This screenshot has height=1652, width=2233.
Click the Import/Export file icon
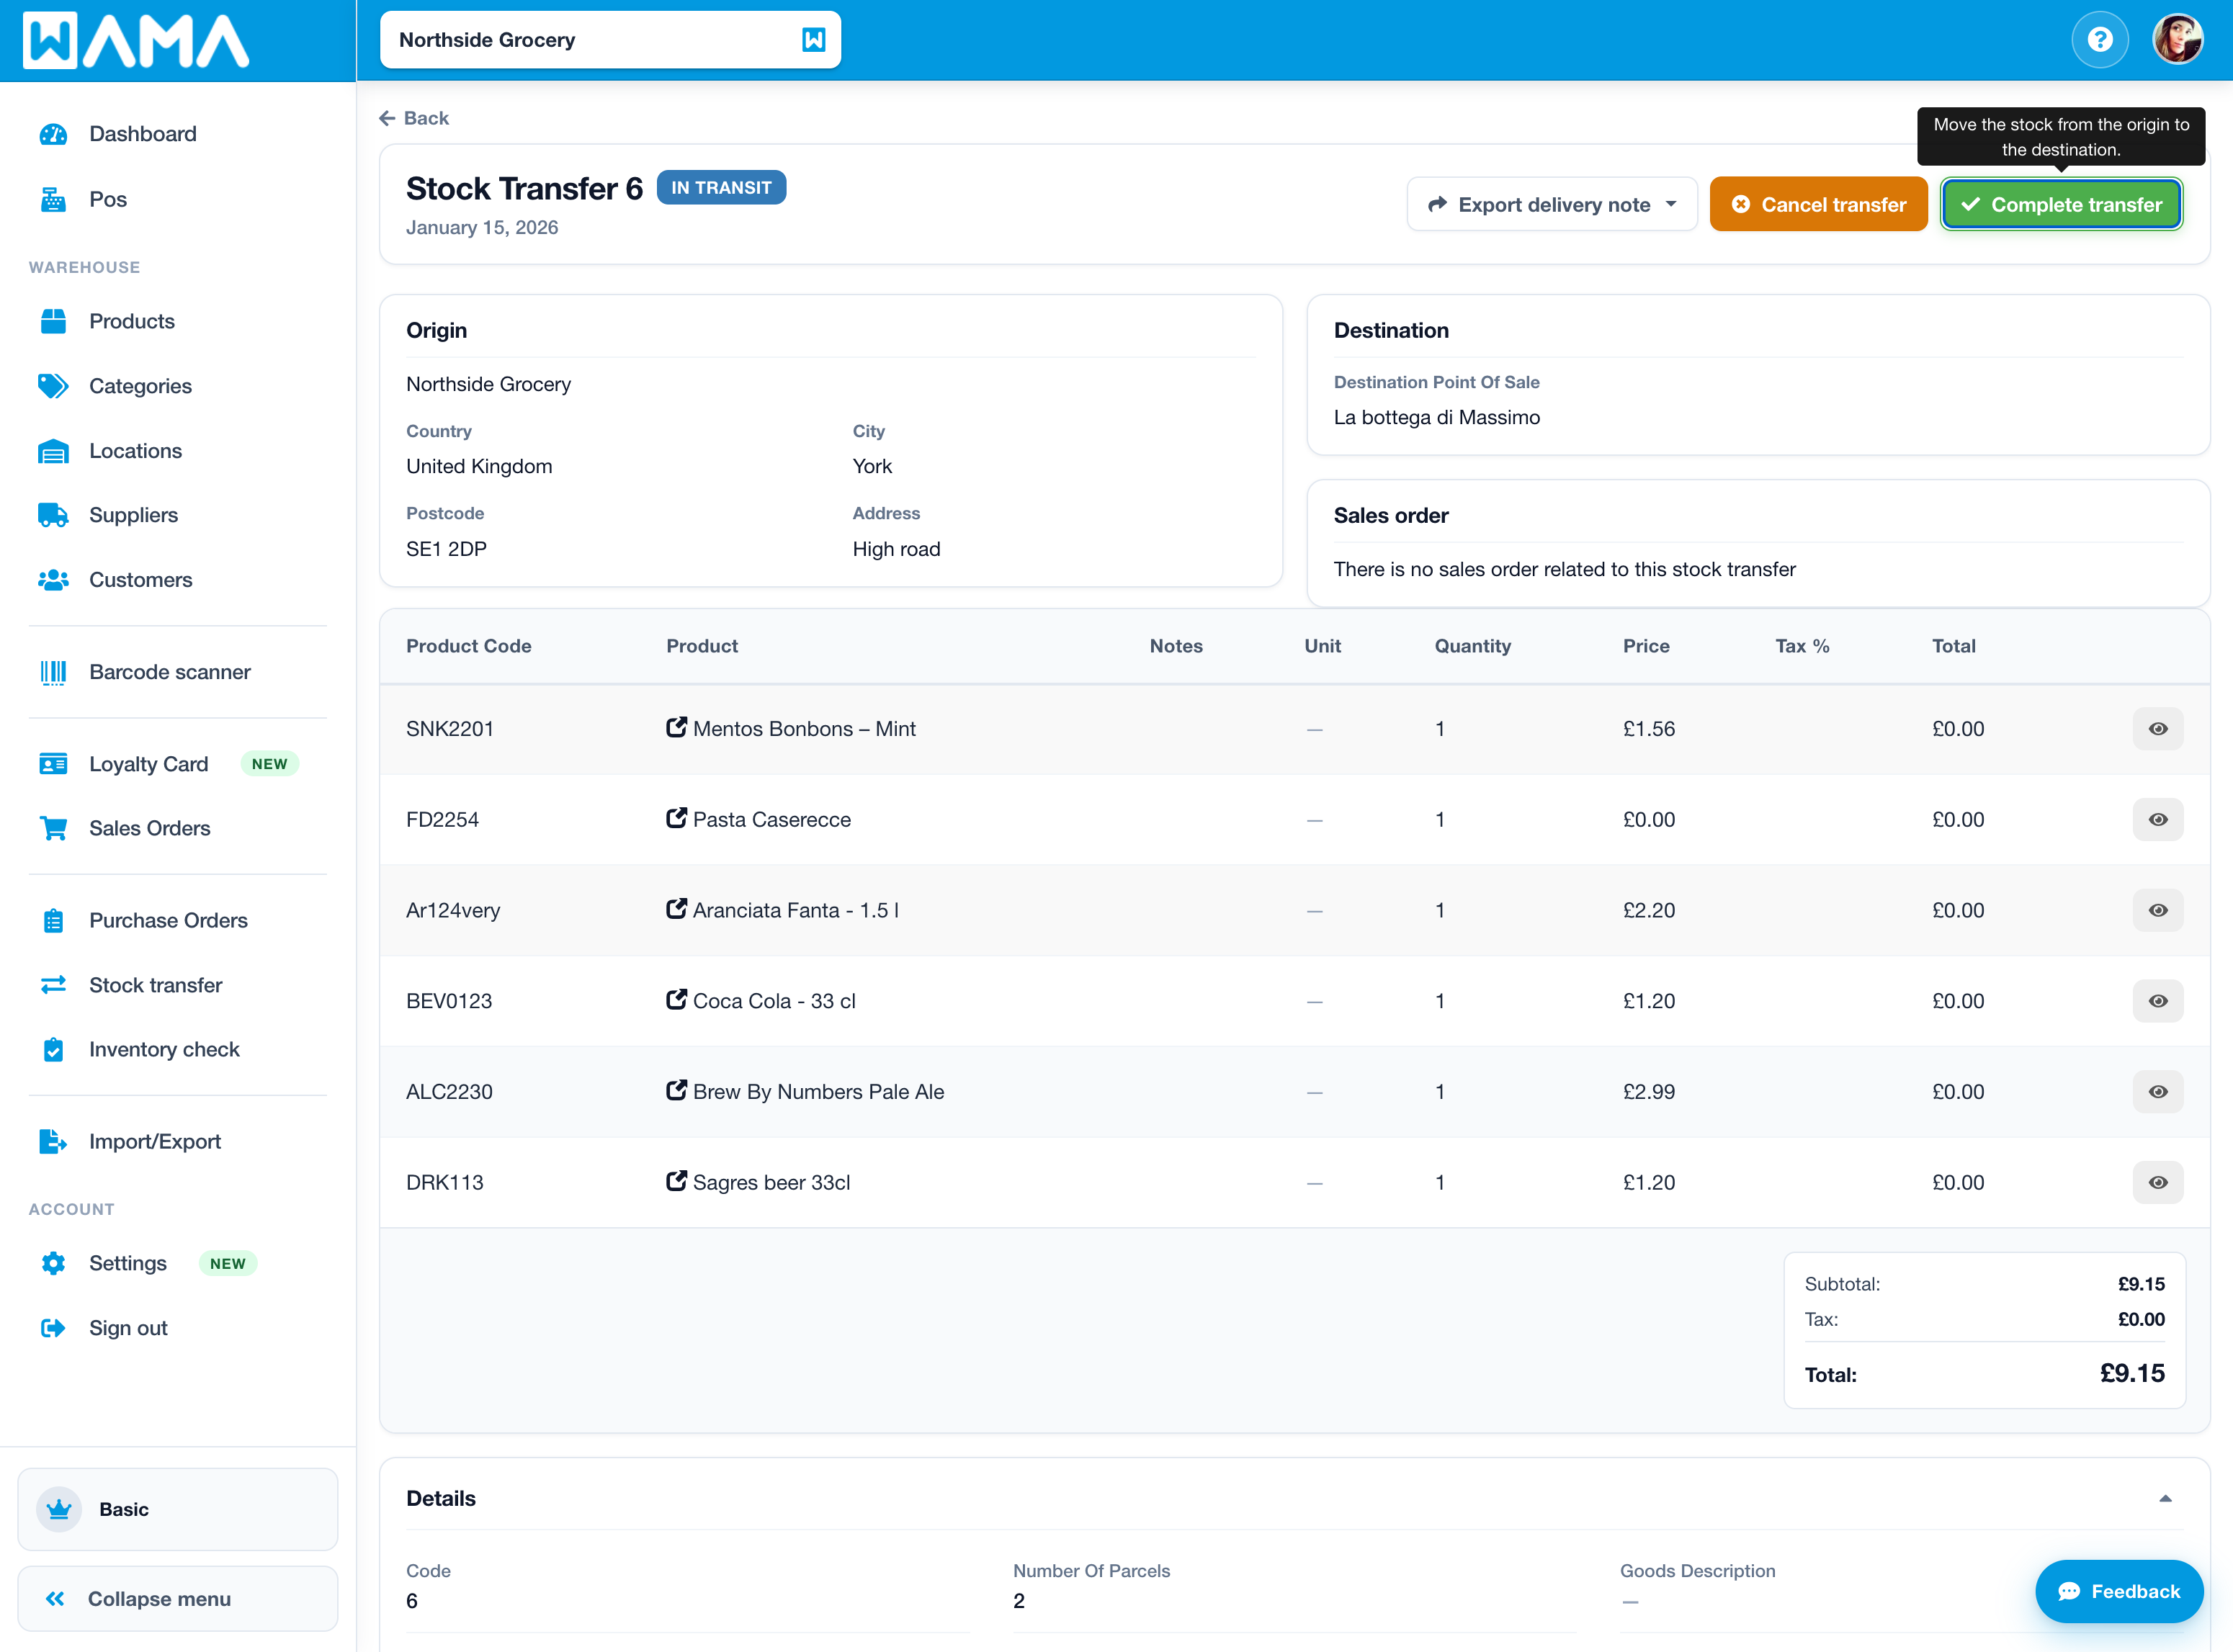53,1141
